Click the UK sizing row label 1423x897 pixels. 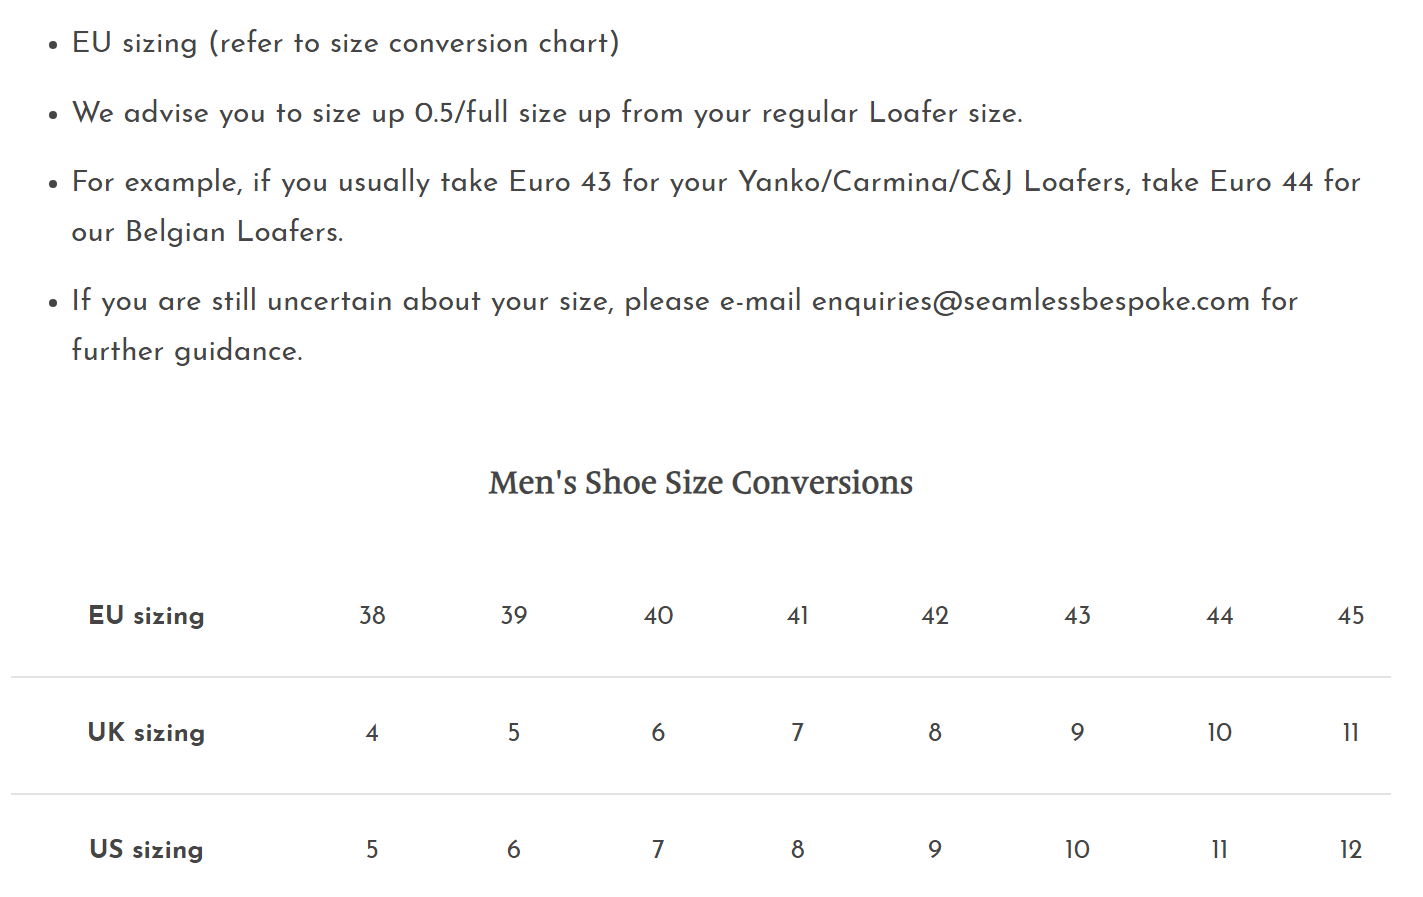point(146,733)
